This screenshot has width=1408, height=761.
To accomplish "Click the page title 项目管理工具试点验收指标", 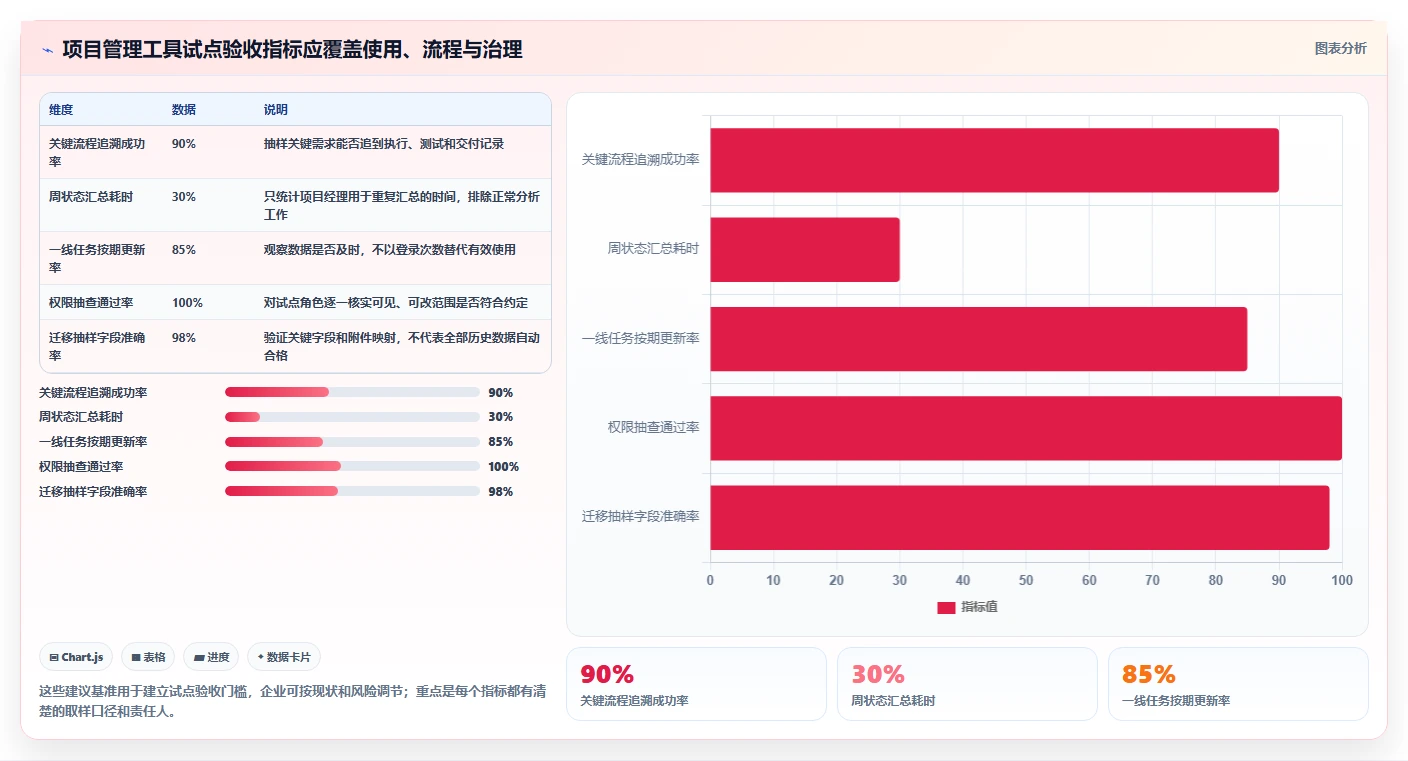I will [292, 50].
